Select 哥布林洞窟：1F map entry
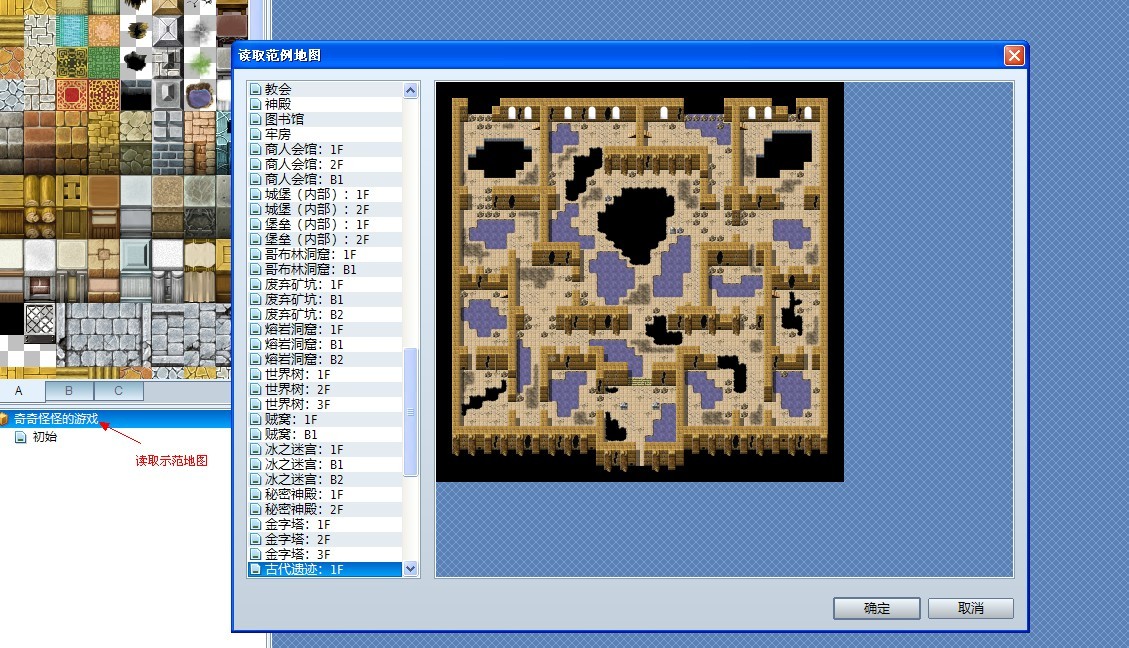 coord(325,255)
